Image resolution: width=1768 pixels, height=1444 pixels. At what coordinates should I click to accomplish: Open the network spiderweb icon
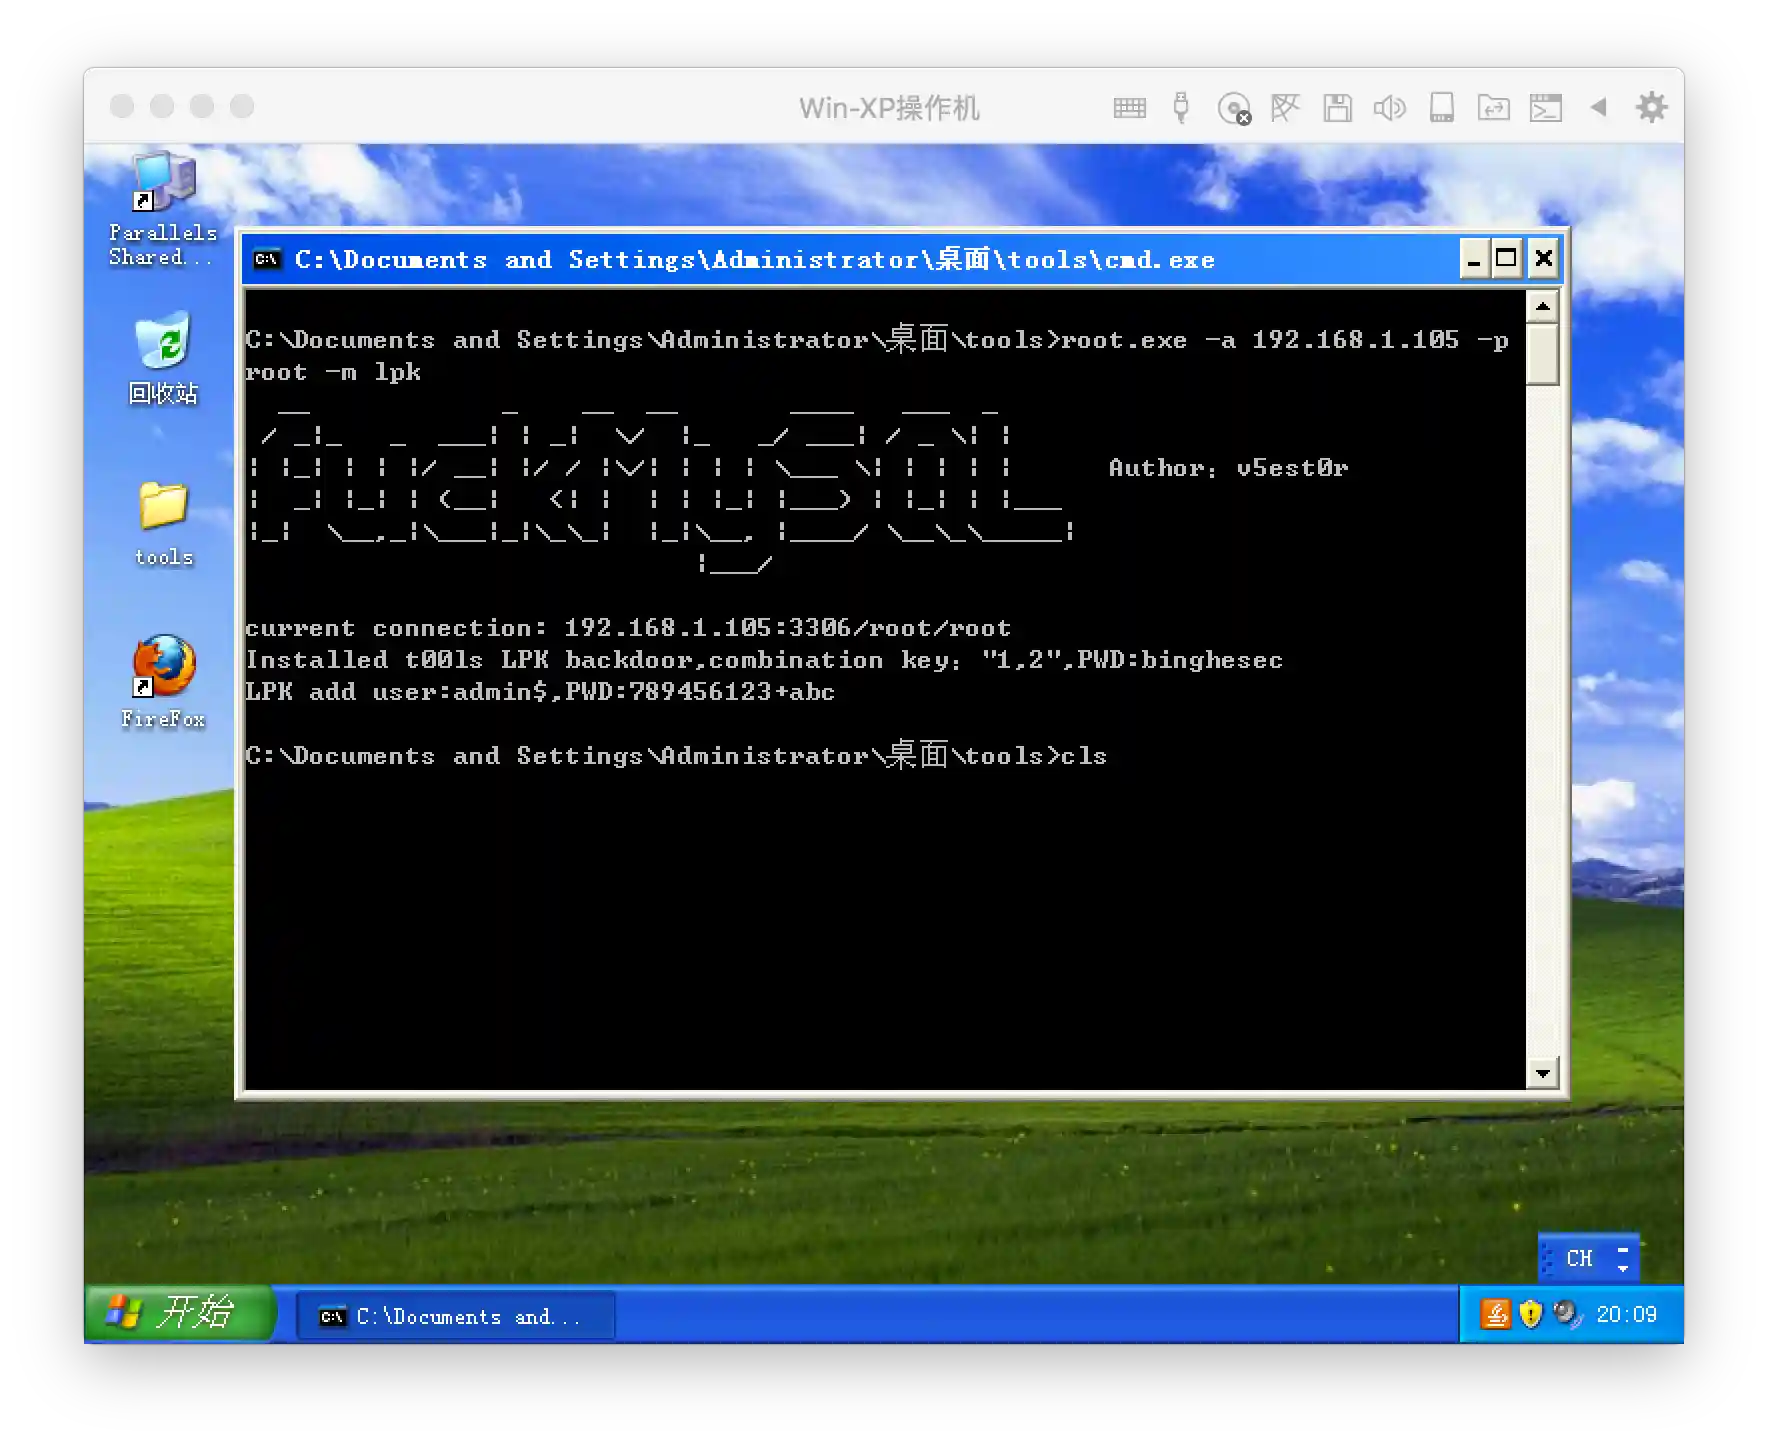pos(1285,108)
